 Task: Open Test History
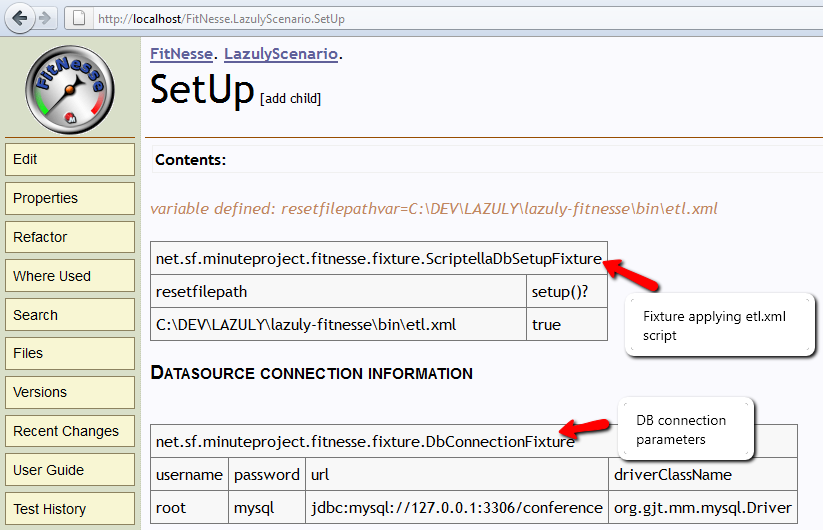pos(70,508)
